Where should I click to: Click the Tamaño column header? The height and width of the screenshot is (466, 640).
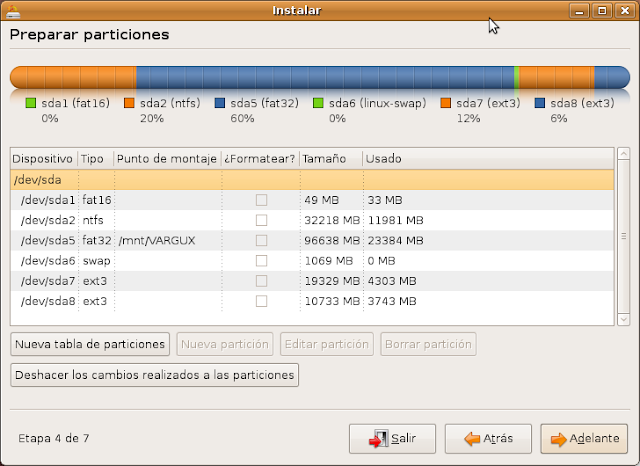point(331,159)
